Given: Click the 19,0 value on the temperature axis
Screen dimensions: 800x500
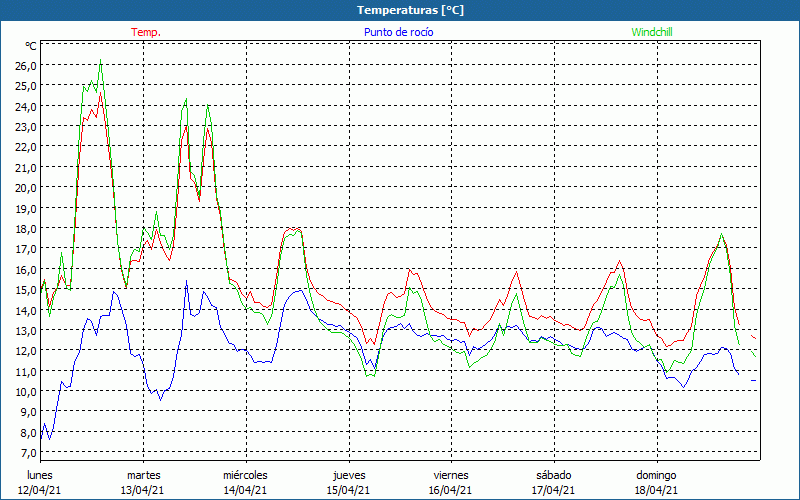Looking at the screenshot, I should coord(26,208).
